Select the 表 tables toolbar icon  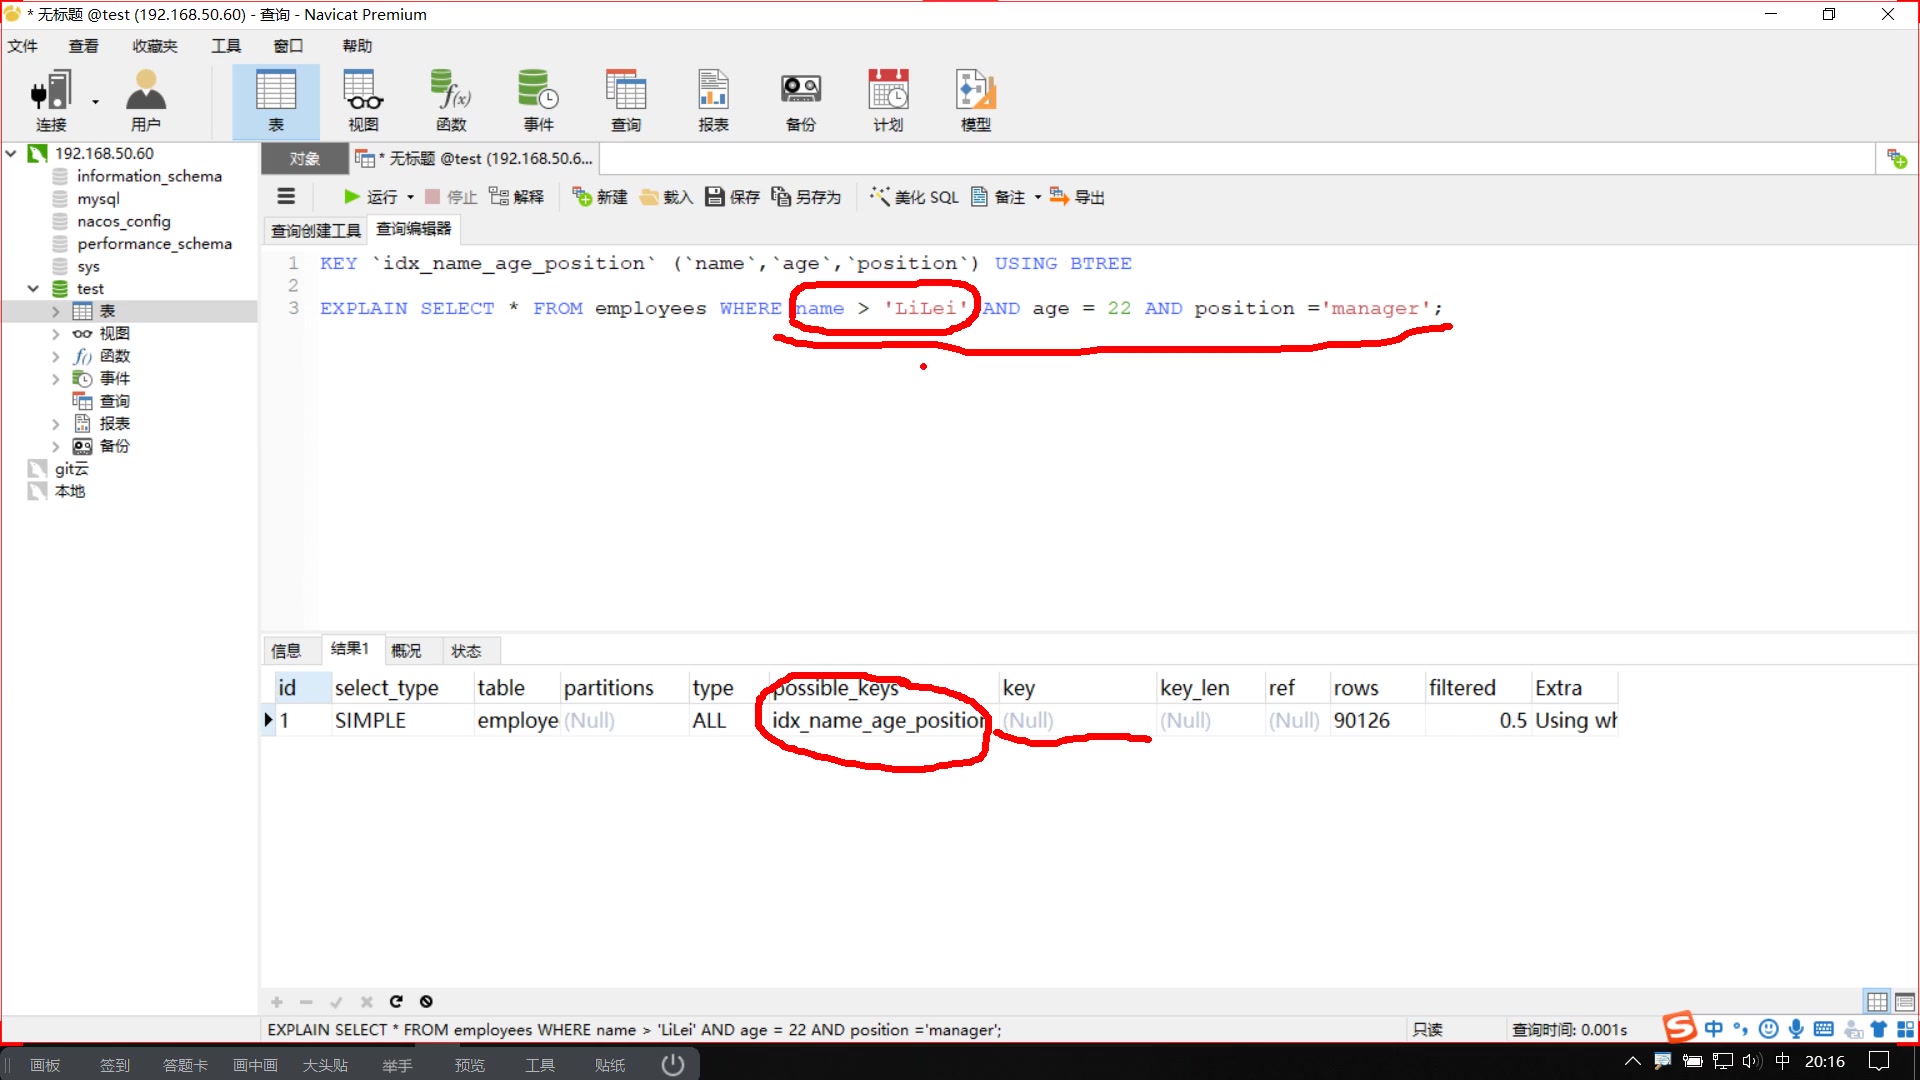coord(276,101)
